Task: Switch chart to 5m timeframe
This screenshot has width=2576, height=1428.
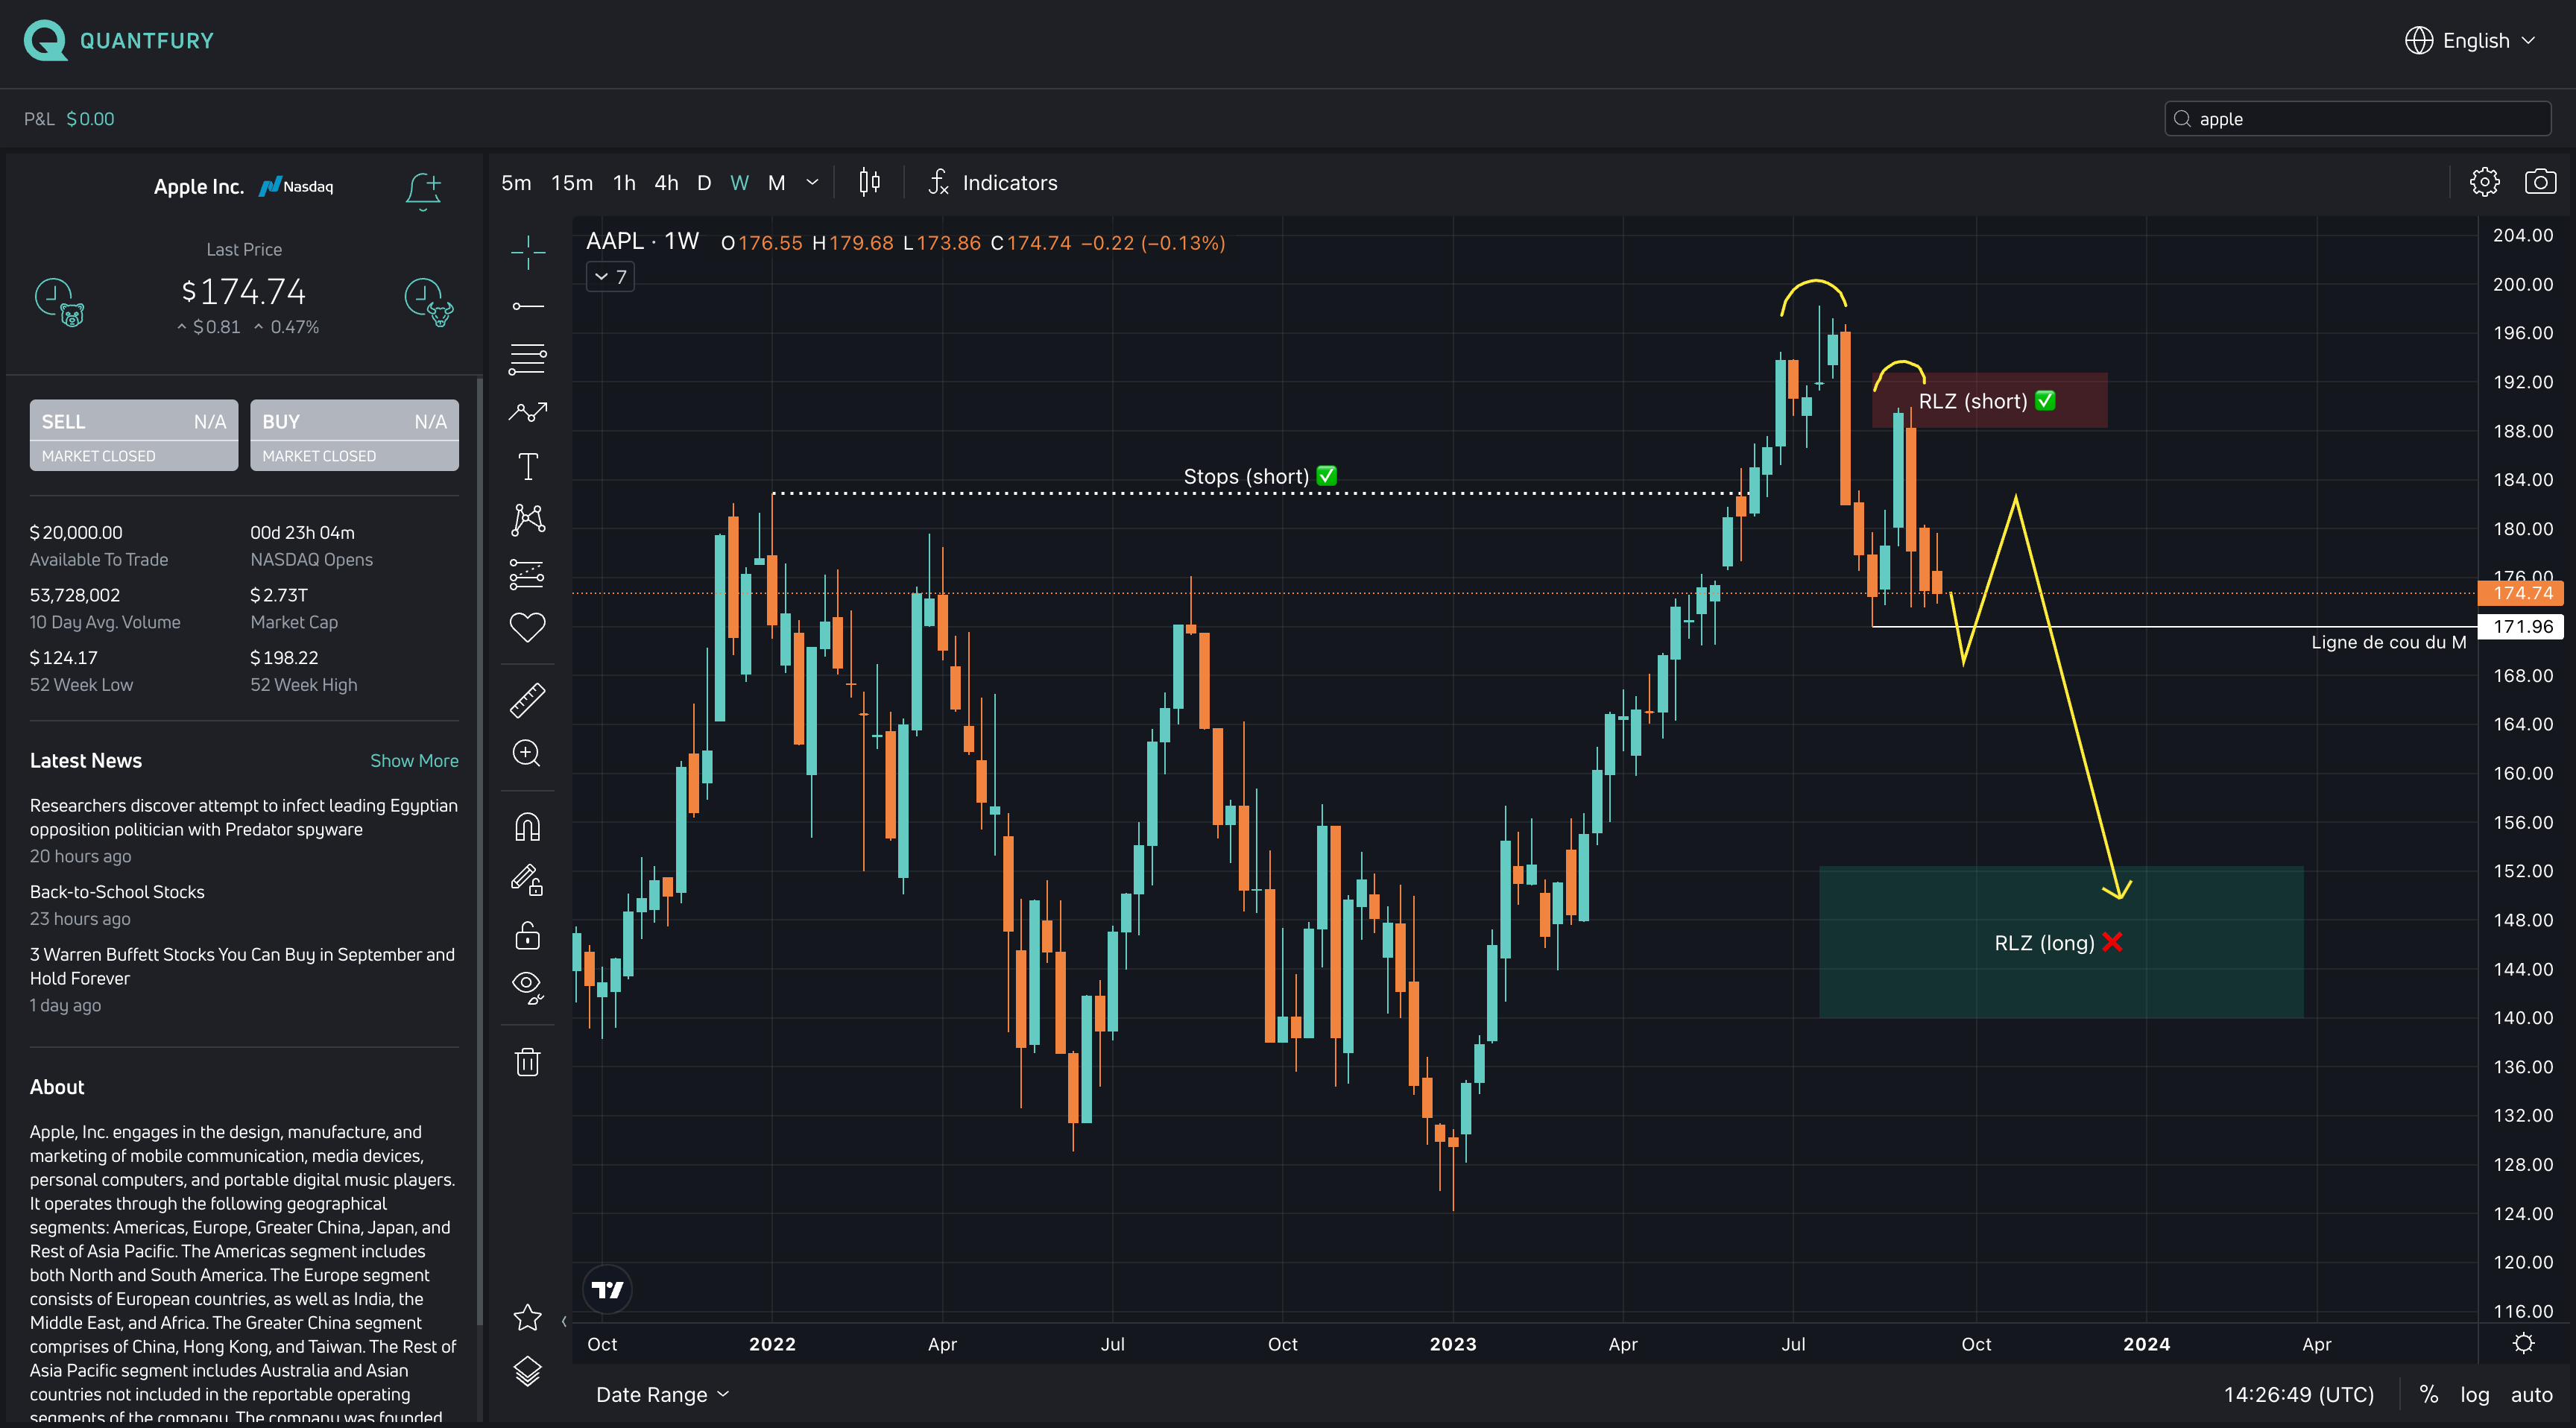Action: (516, 183)
